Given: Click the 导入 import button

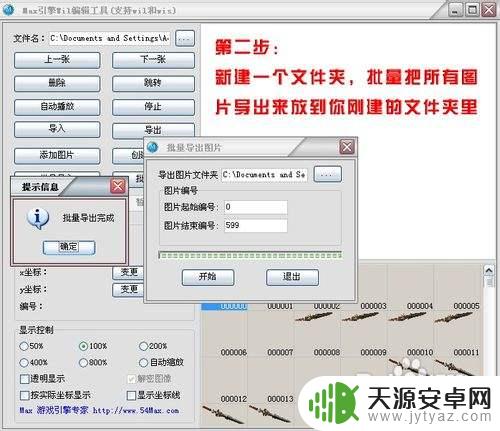Looking at the screenshot, I should tap(57, 129).
